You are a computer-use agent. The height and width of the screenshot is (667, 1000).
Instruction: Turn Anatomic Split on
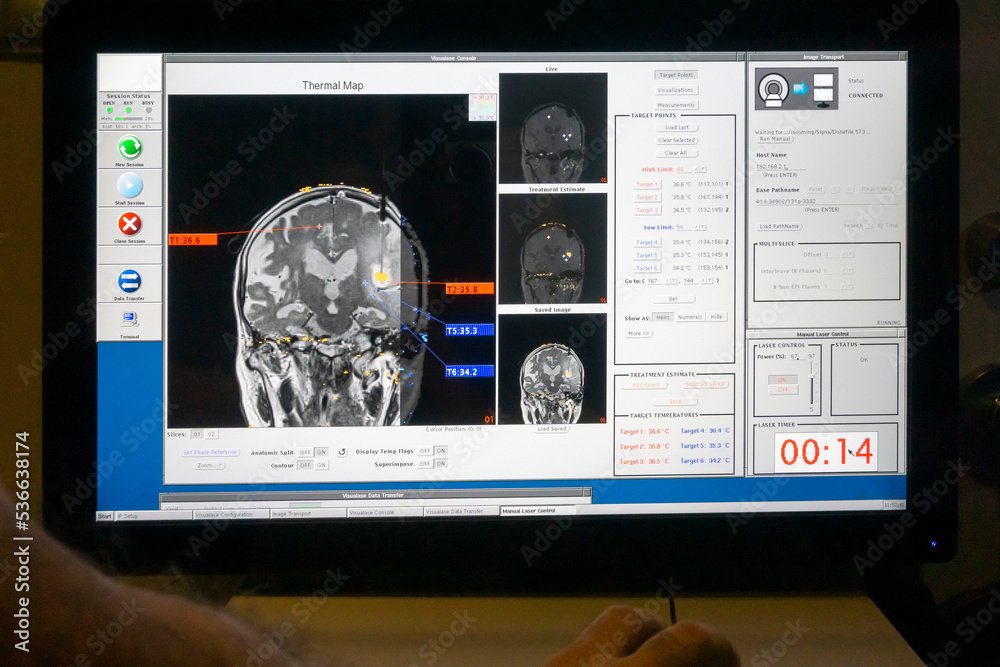click(321, 452)
